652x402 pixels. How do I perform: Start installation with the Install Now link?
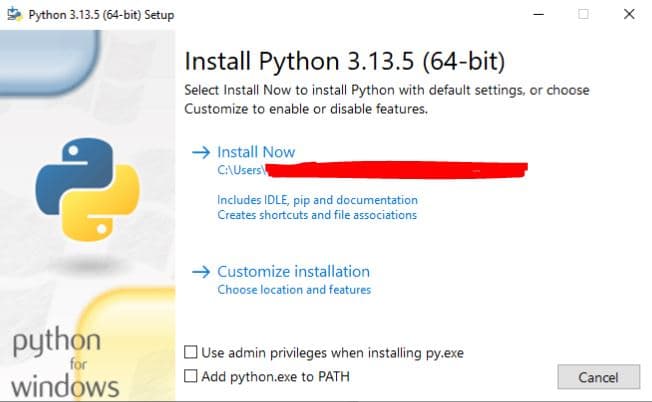tap(256, 152)
